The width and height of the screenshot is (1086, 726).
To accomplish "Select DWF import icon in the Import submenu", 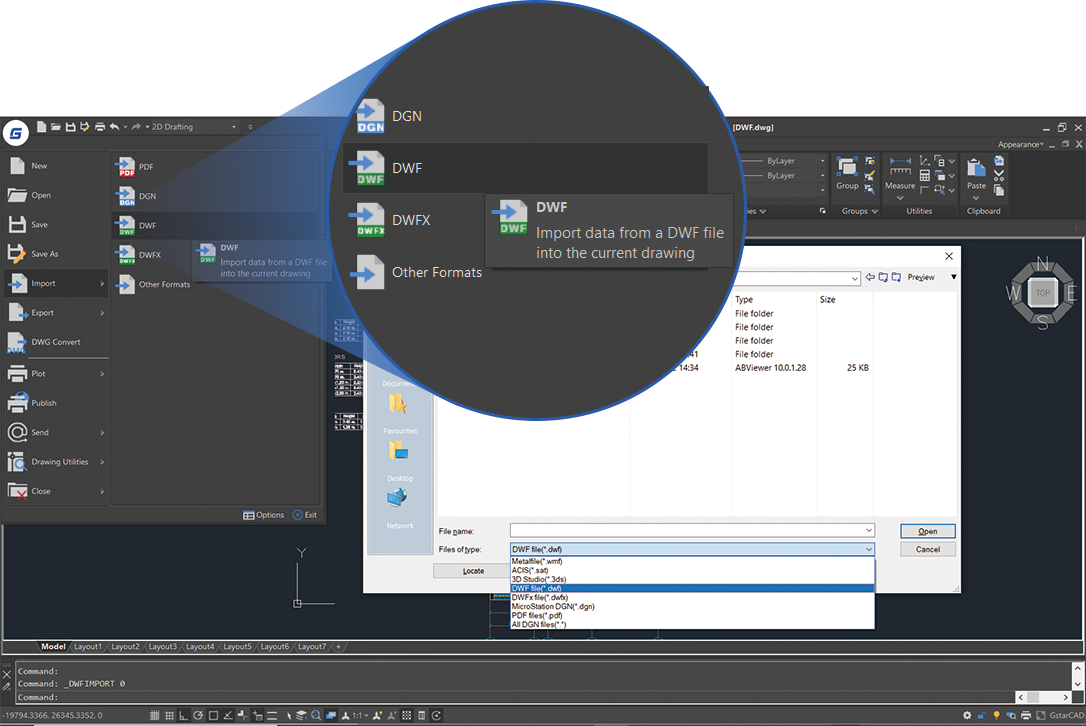I will [x=125, y=226].
